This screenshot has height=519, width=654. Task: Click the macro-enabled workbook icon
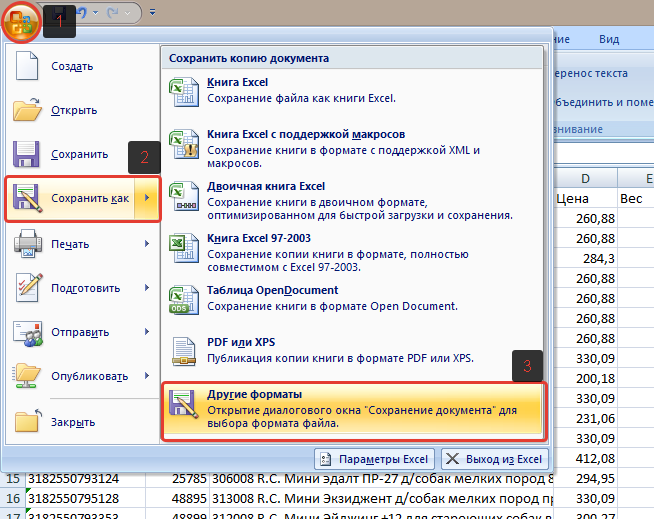[x=184, y=144]
